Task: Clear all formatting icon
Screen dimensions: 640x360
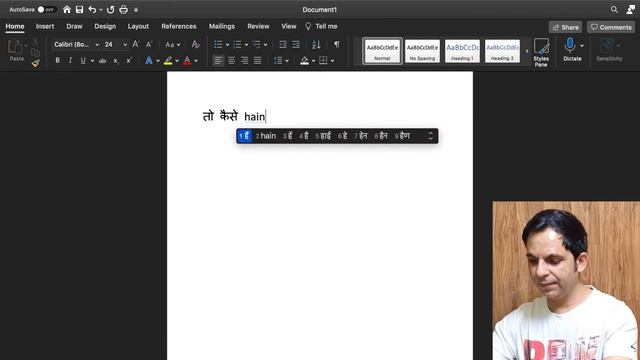Action: (196, 44)
